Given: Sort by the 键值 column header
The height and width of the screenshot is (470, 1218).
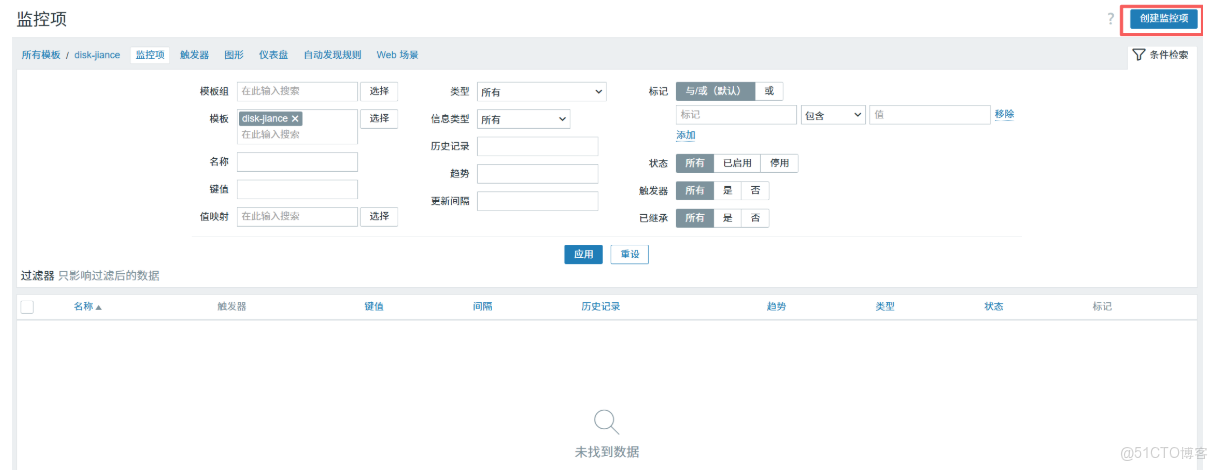Looking at the screenshot, I should pos(374,306).
